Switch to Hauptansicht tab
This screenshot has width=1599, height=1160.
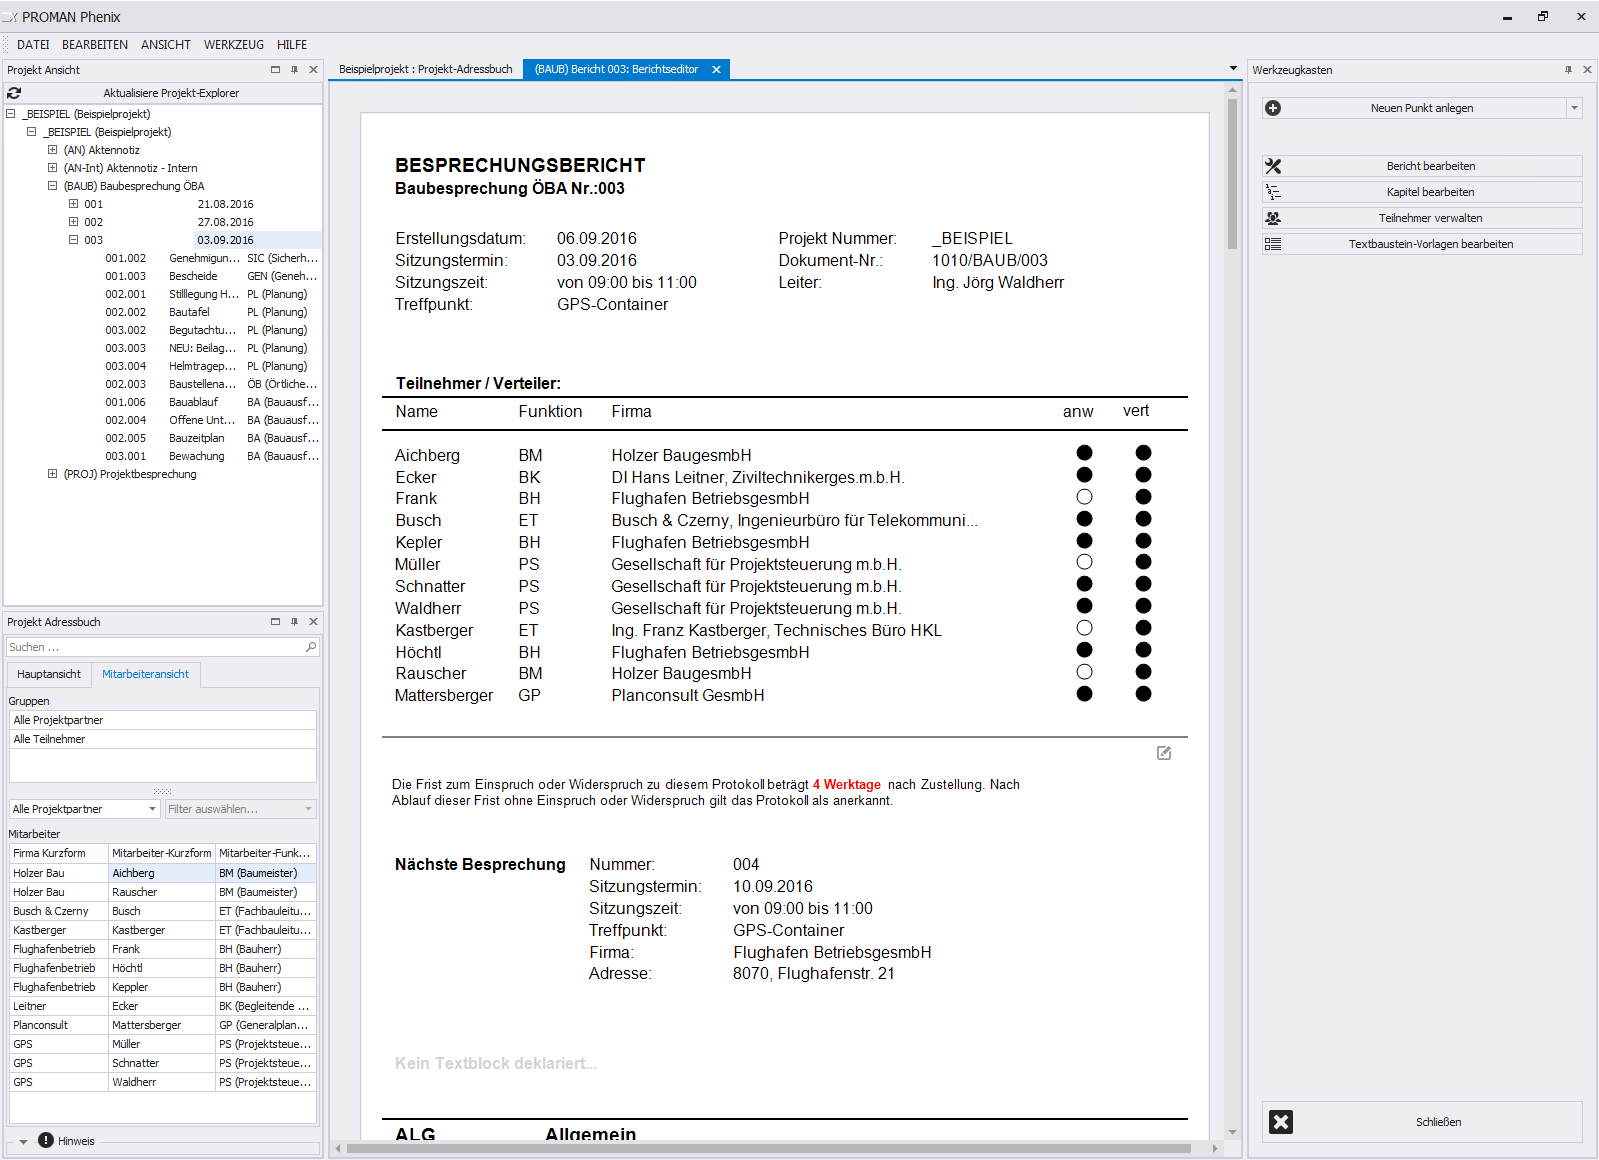49,674
